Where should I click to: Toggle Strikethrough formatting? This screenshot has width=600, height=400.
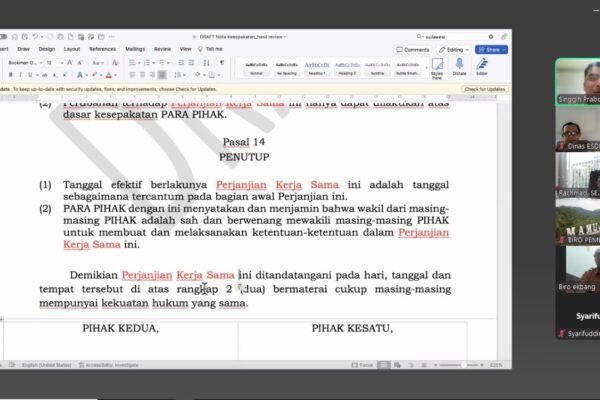coord(45,75)
